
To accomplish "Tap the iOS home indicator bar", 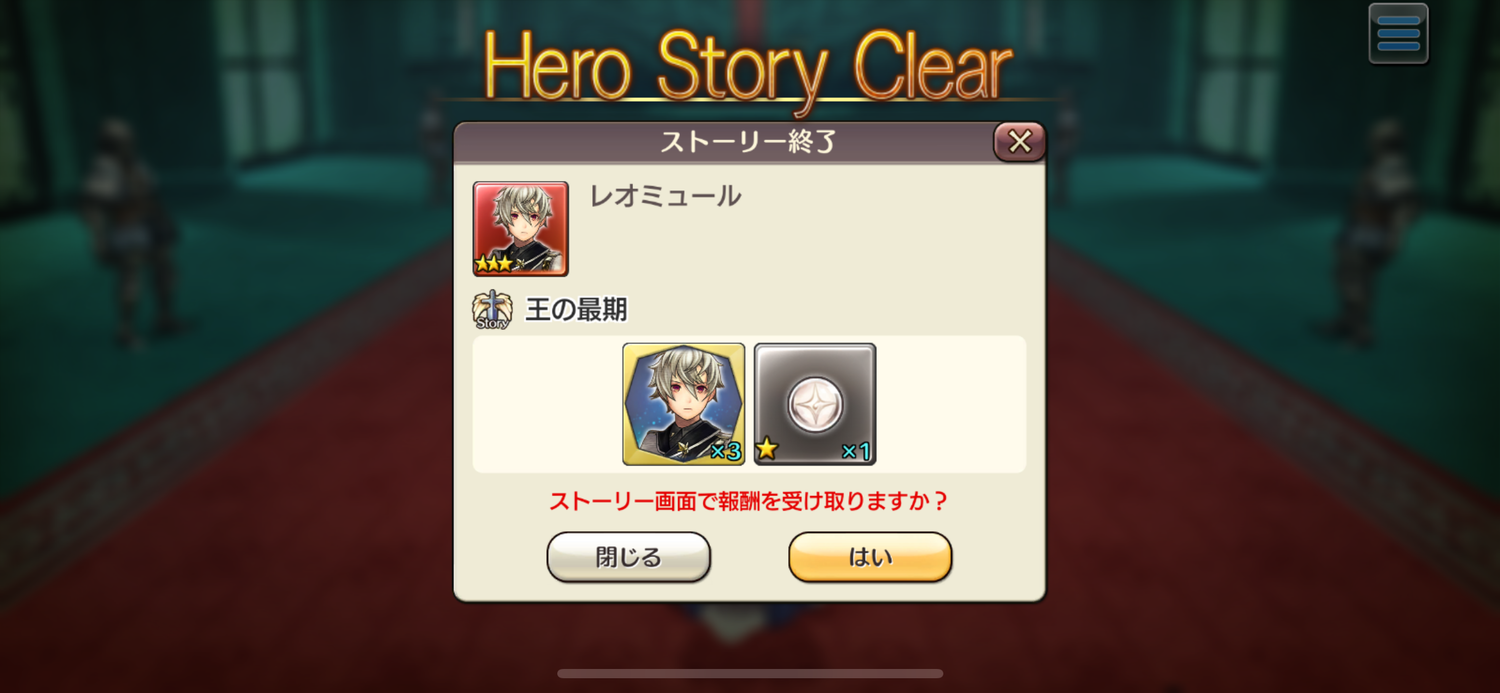I will coord(750,674).
